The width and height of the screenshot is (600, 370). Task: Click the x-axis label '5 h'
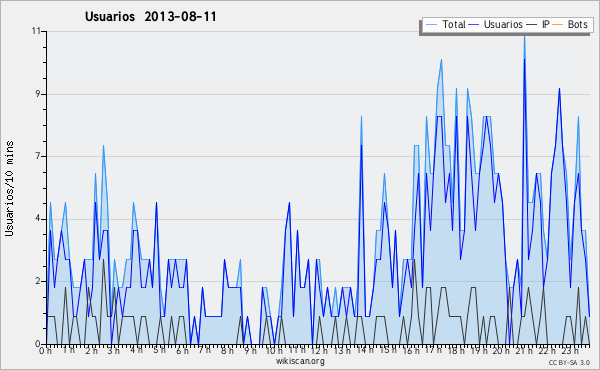159,350
